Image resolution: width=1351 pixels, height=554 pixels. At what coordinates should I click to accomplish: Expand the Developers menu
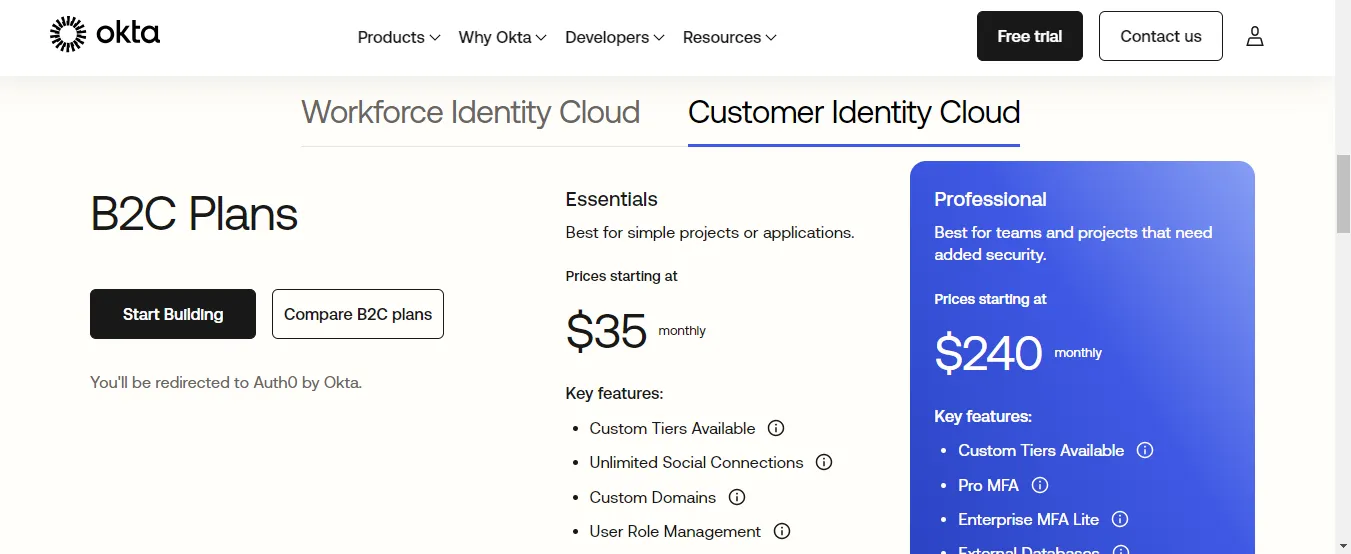coord(614,37)
